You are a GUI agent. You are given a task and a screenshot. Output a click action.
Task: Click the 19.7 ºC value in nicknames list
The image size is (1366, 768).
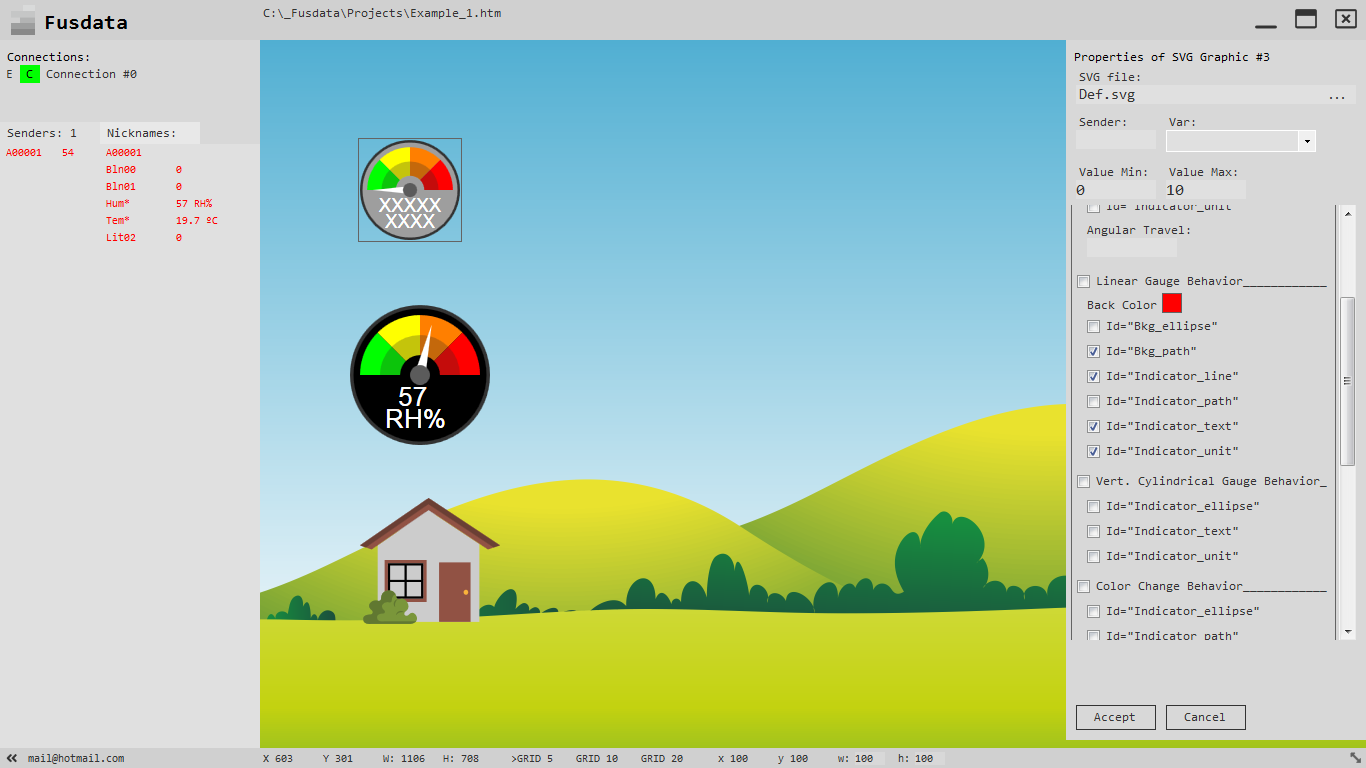(x=197, y=221)
